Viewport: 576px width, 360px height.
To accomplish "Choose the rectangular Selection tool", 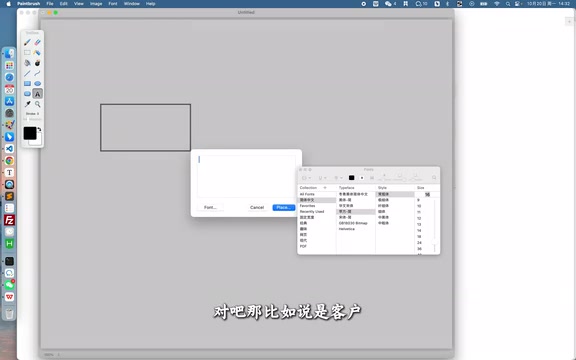I will (27, 53).
